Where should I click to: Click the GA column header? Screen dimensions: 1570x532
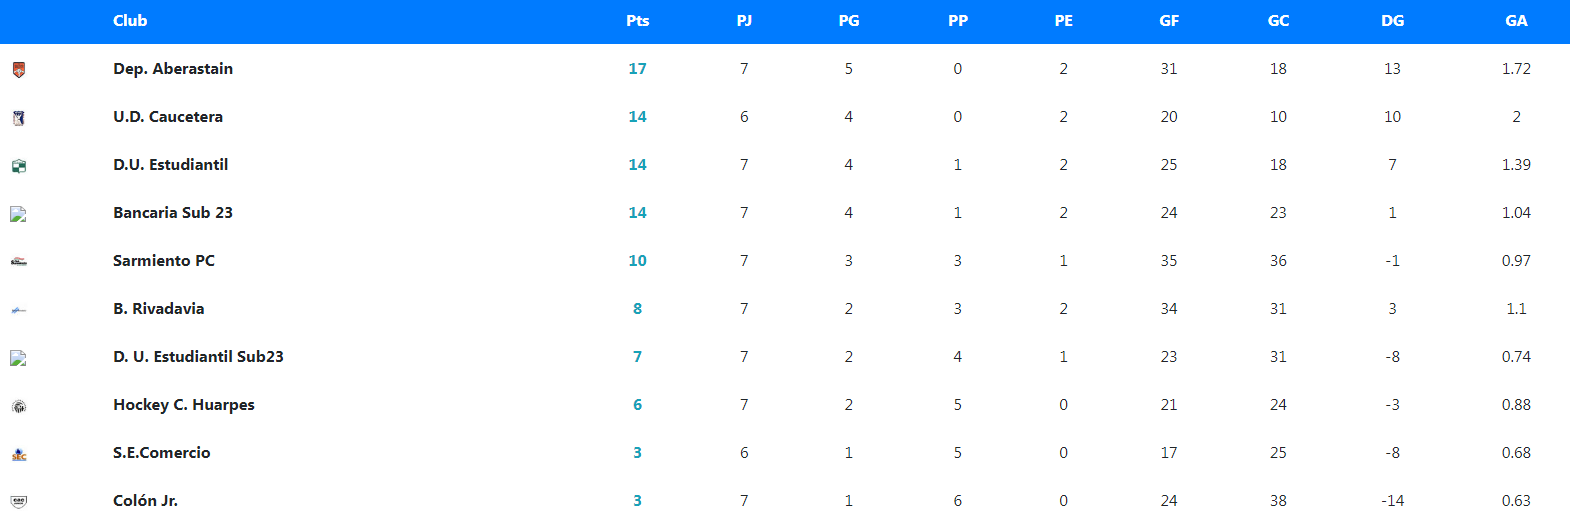(1516, 21)
